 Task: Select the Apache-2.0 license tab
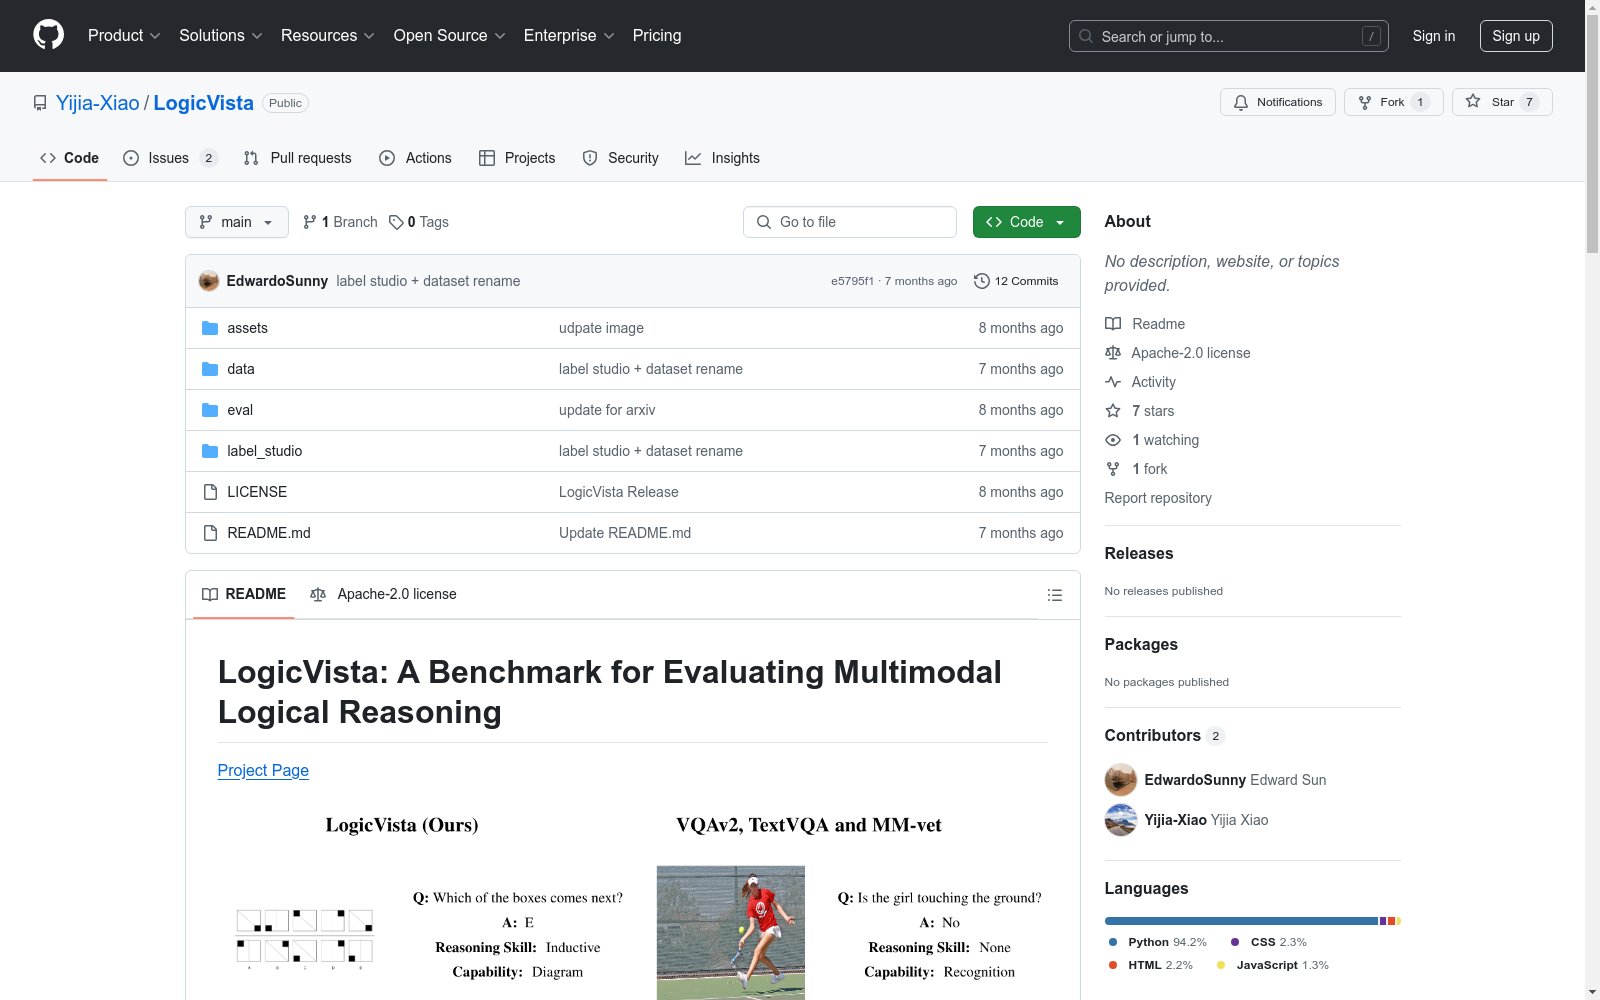(x=383, y=594)
